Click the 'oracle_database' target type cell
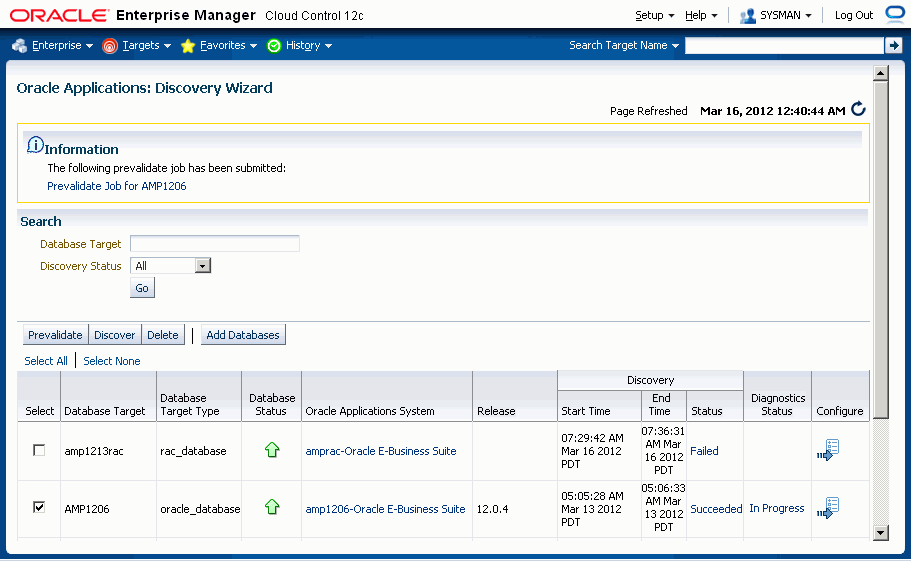 tap(200, 509)
